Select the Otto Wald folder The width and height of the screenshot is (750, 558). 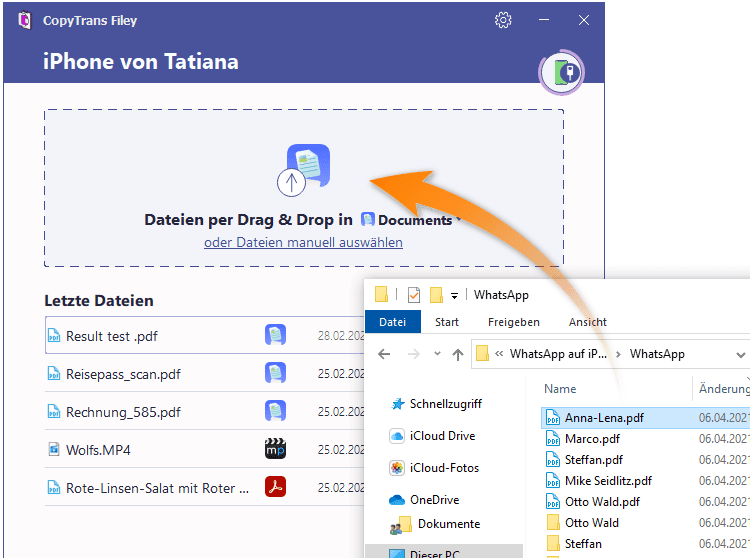tap(646, 523)
